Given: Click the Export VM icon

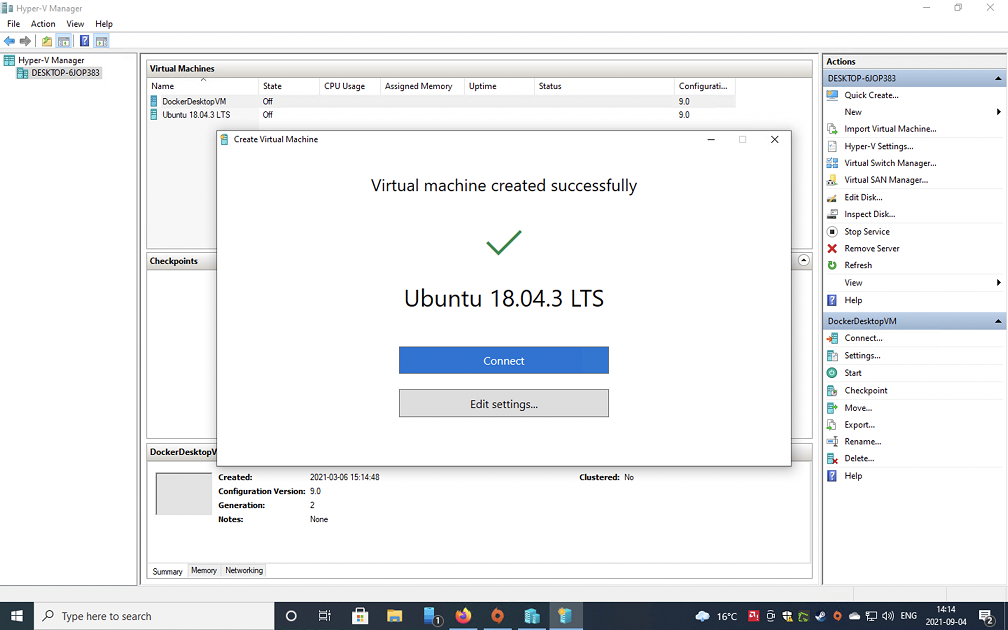Looking at the screenshot, I should click(x=832, y=425).
